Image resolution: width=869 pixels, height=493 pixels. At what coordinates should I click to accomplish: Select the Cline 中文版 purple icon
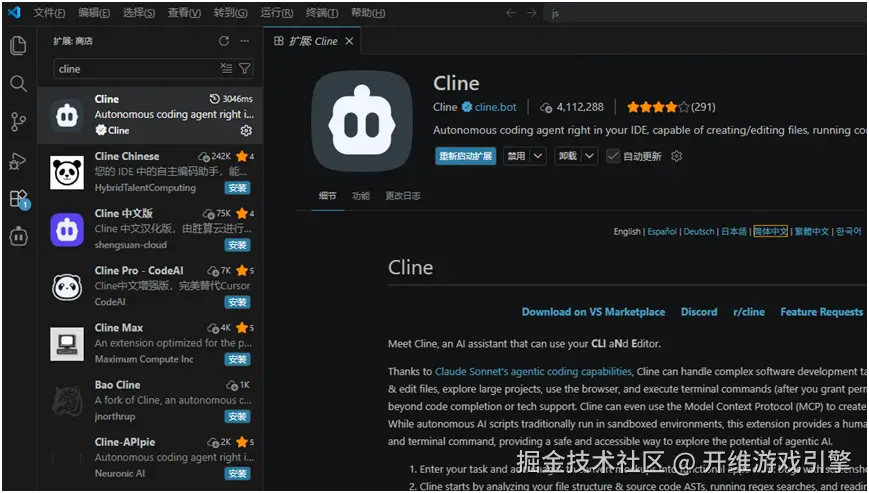pos(67,229)
